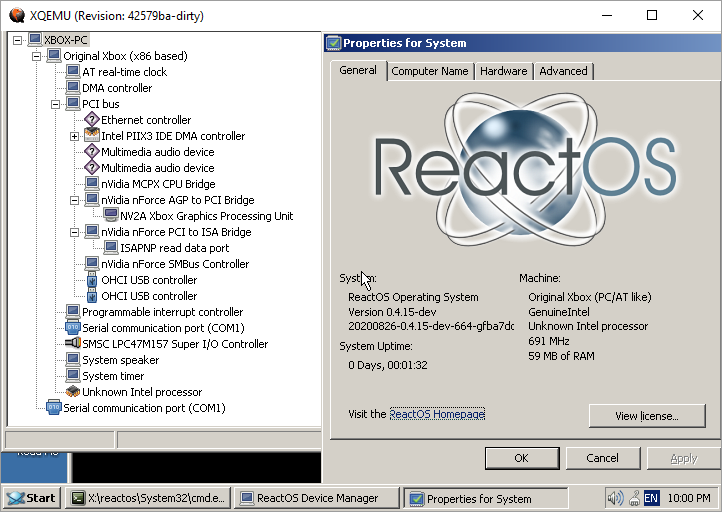The image size is (722, 512).
Task: Select the second OHCI USB controller entry
Action: click(x=149, y=296)
